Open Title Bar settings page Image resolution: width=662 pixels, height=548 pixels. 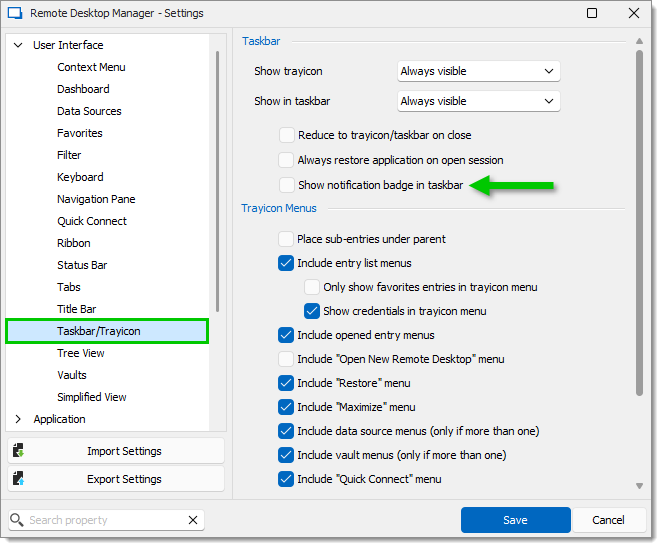77,309
